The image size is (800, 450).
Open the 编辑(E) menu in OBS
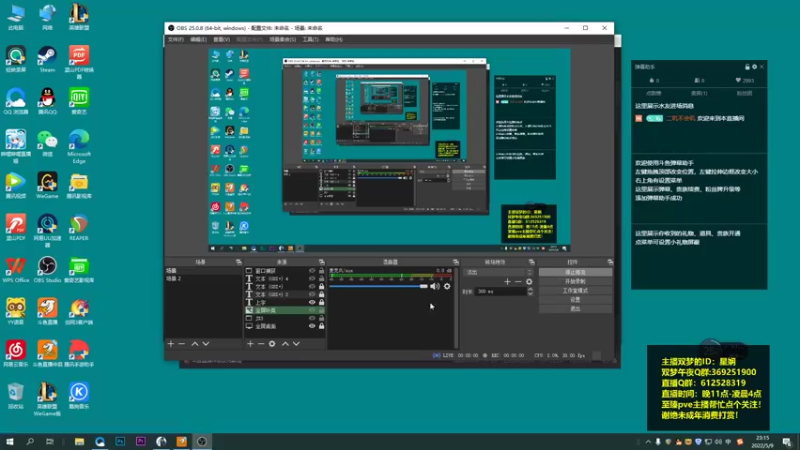coord(198,39)
